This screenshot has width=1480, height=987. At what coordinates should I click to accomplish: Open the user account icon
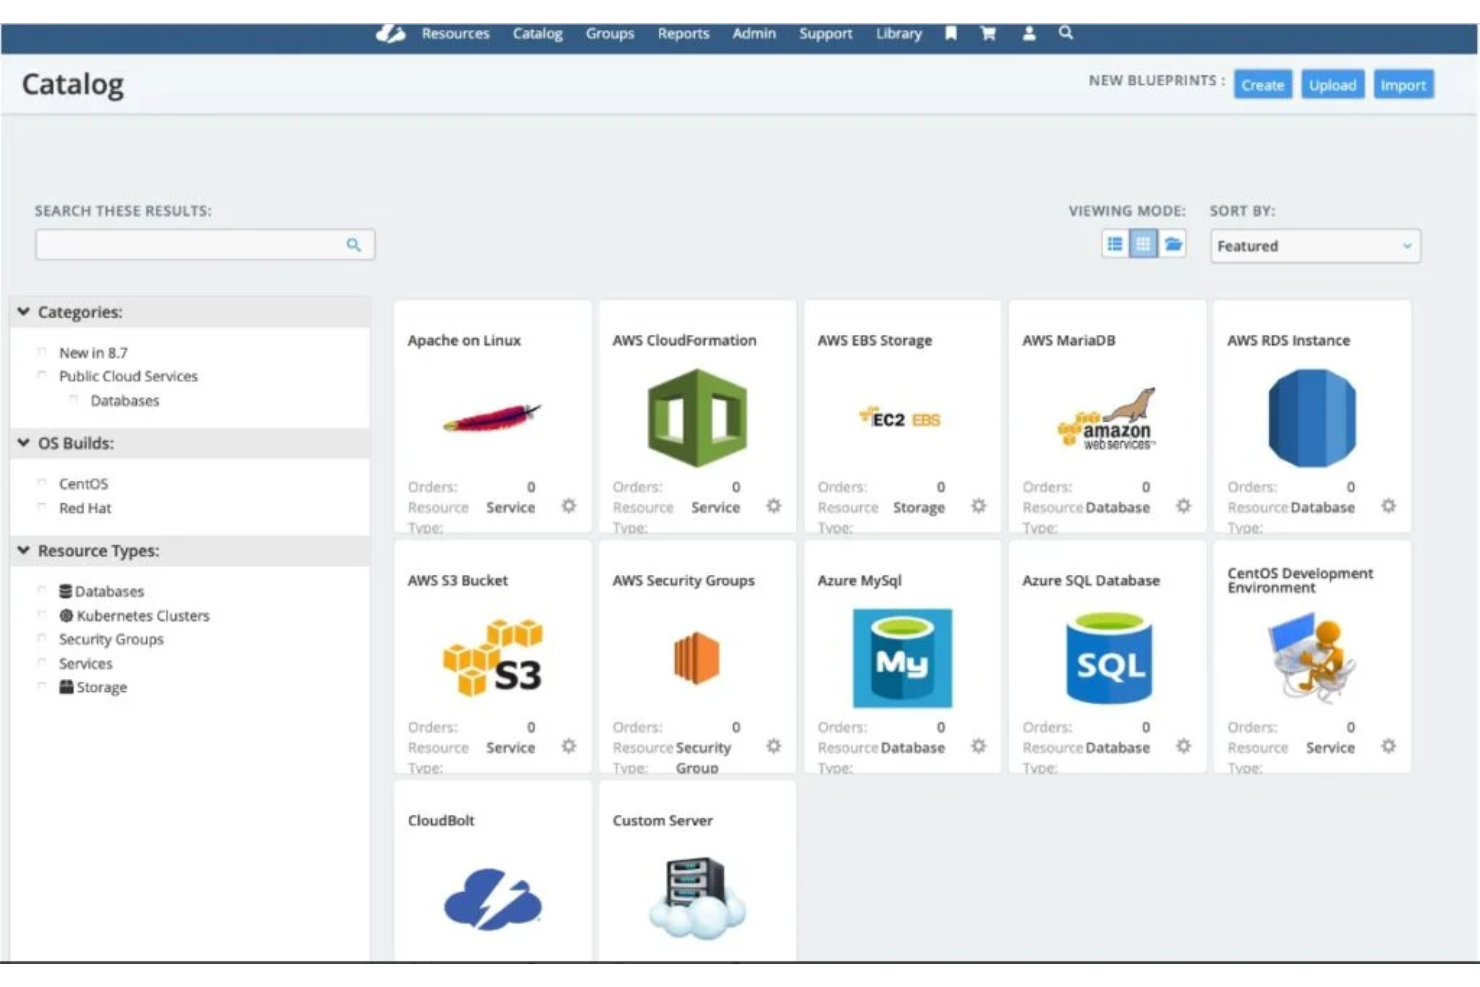[x=1028, y=33]
